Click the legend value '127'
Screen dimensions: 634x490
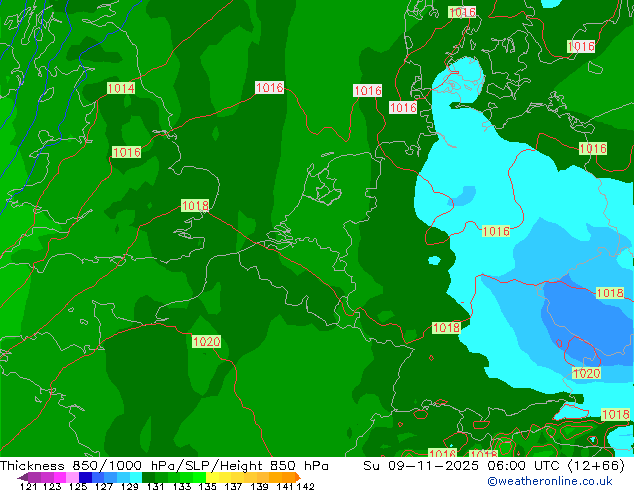(x=104, y=486)
